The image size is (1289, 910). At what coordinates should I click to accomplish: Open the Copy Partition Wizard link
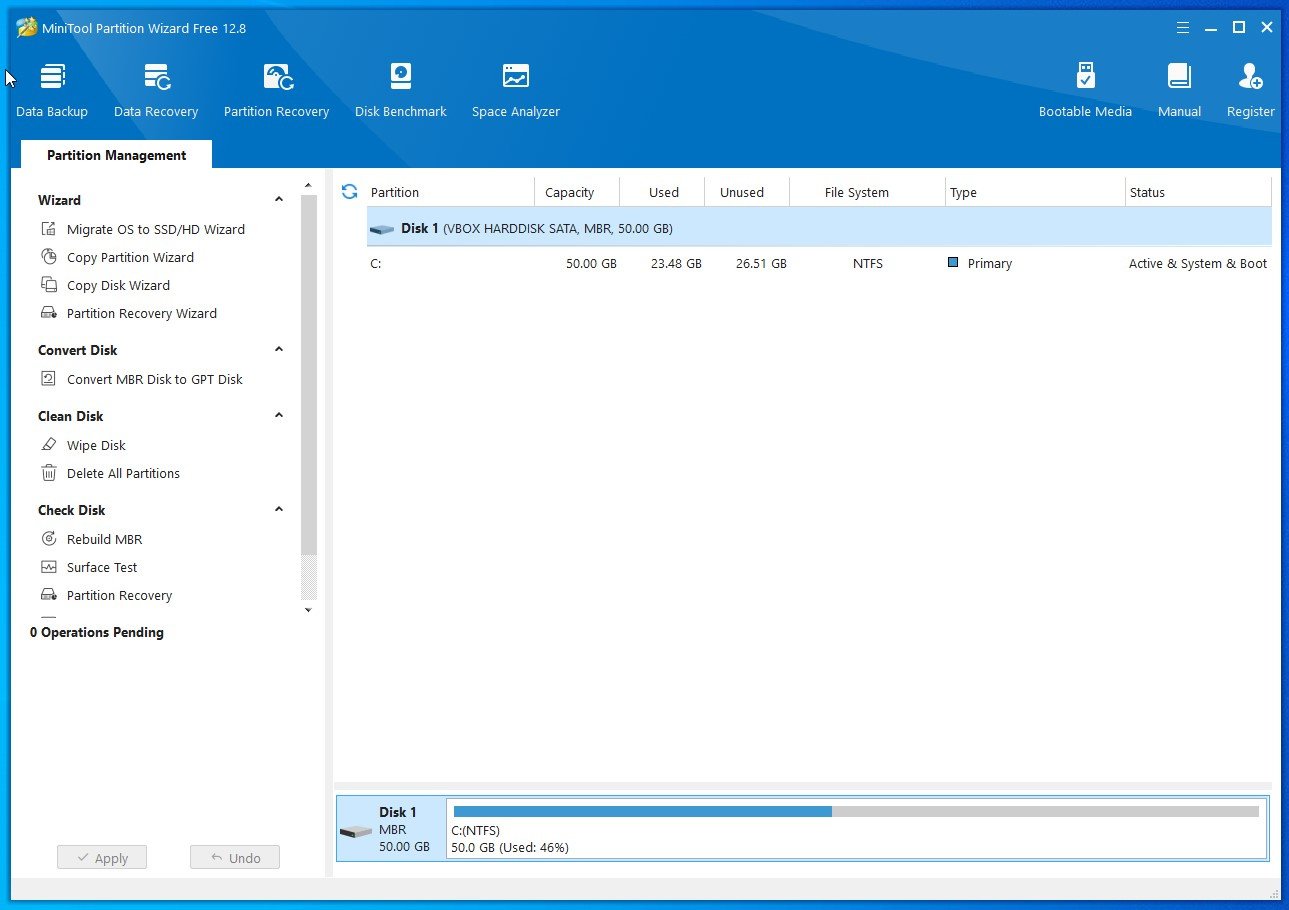coord(130,257)
